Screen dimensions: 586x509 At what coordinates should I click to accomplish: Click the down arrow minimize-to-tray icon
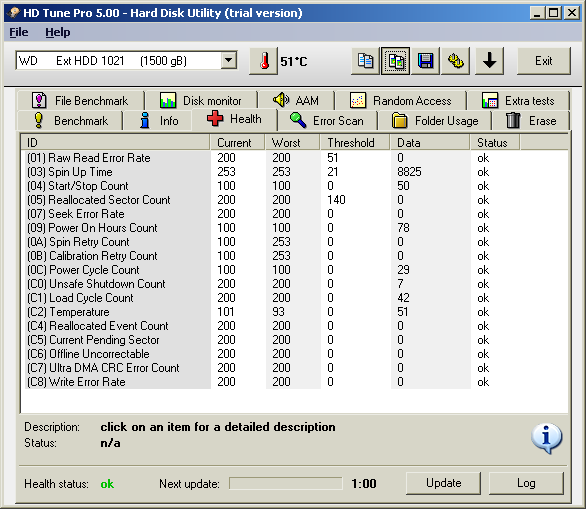point(490,61)
